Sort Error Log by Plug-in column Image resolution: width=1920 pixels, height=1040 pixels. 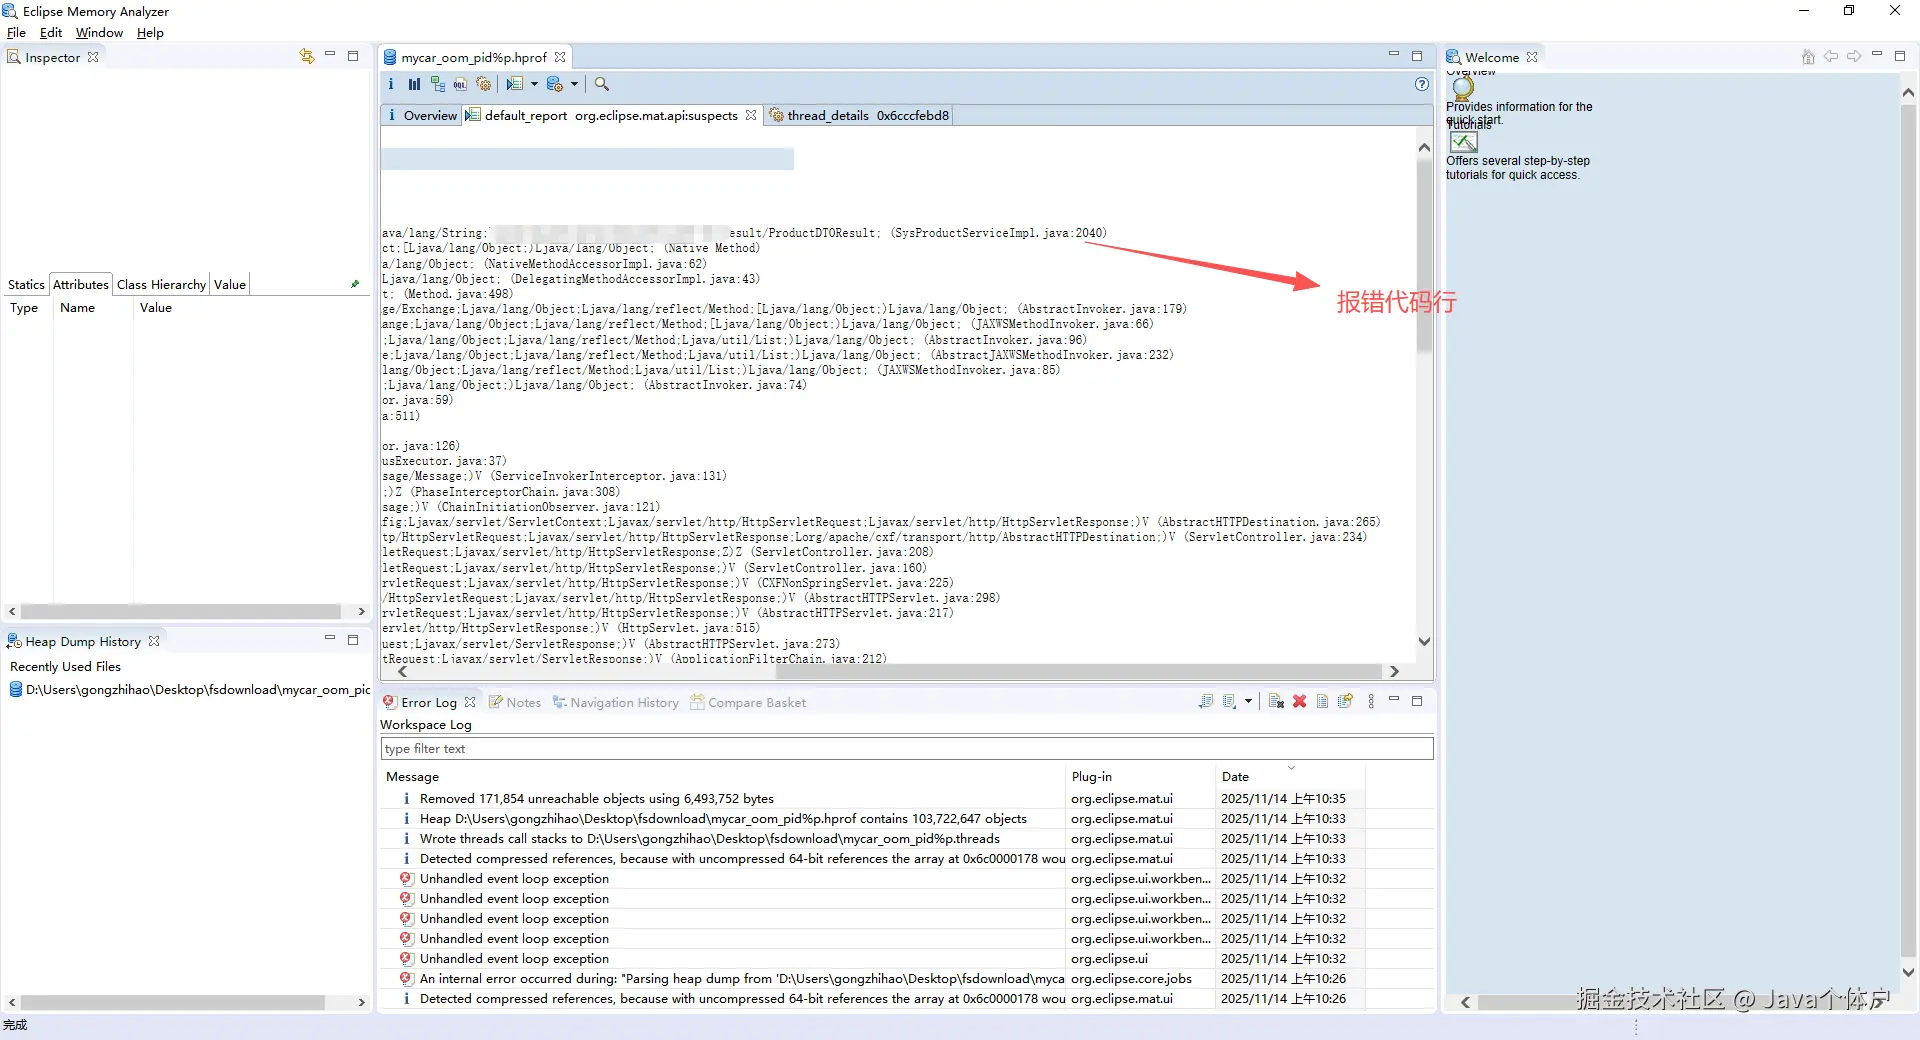(x=1140, y=776)
